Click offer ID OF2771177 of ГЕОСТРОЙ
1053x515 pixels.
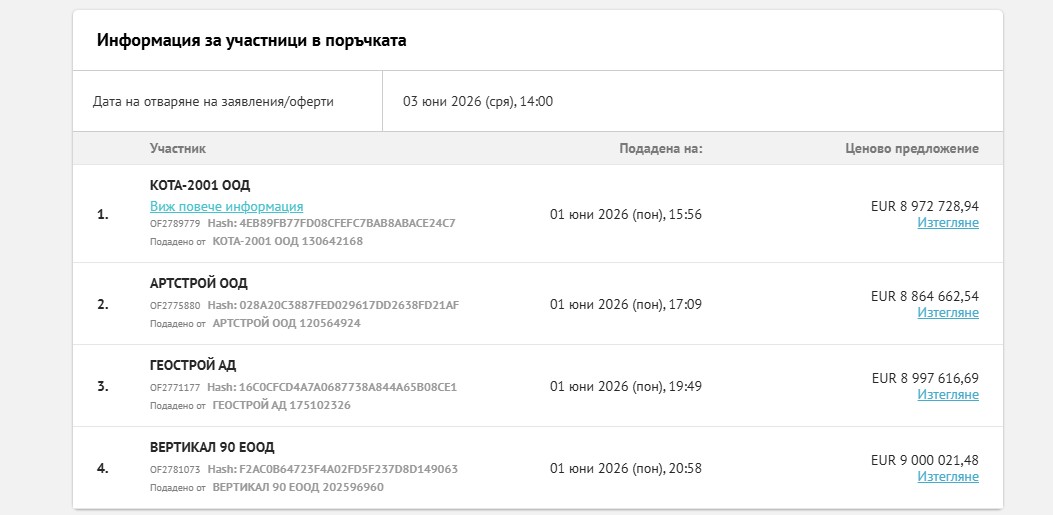175,387
